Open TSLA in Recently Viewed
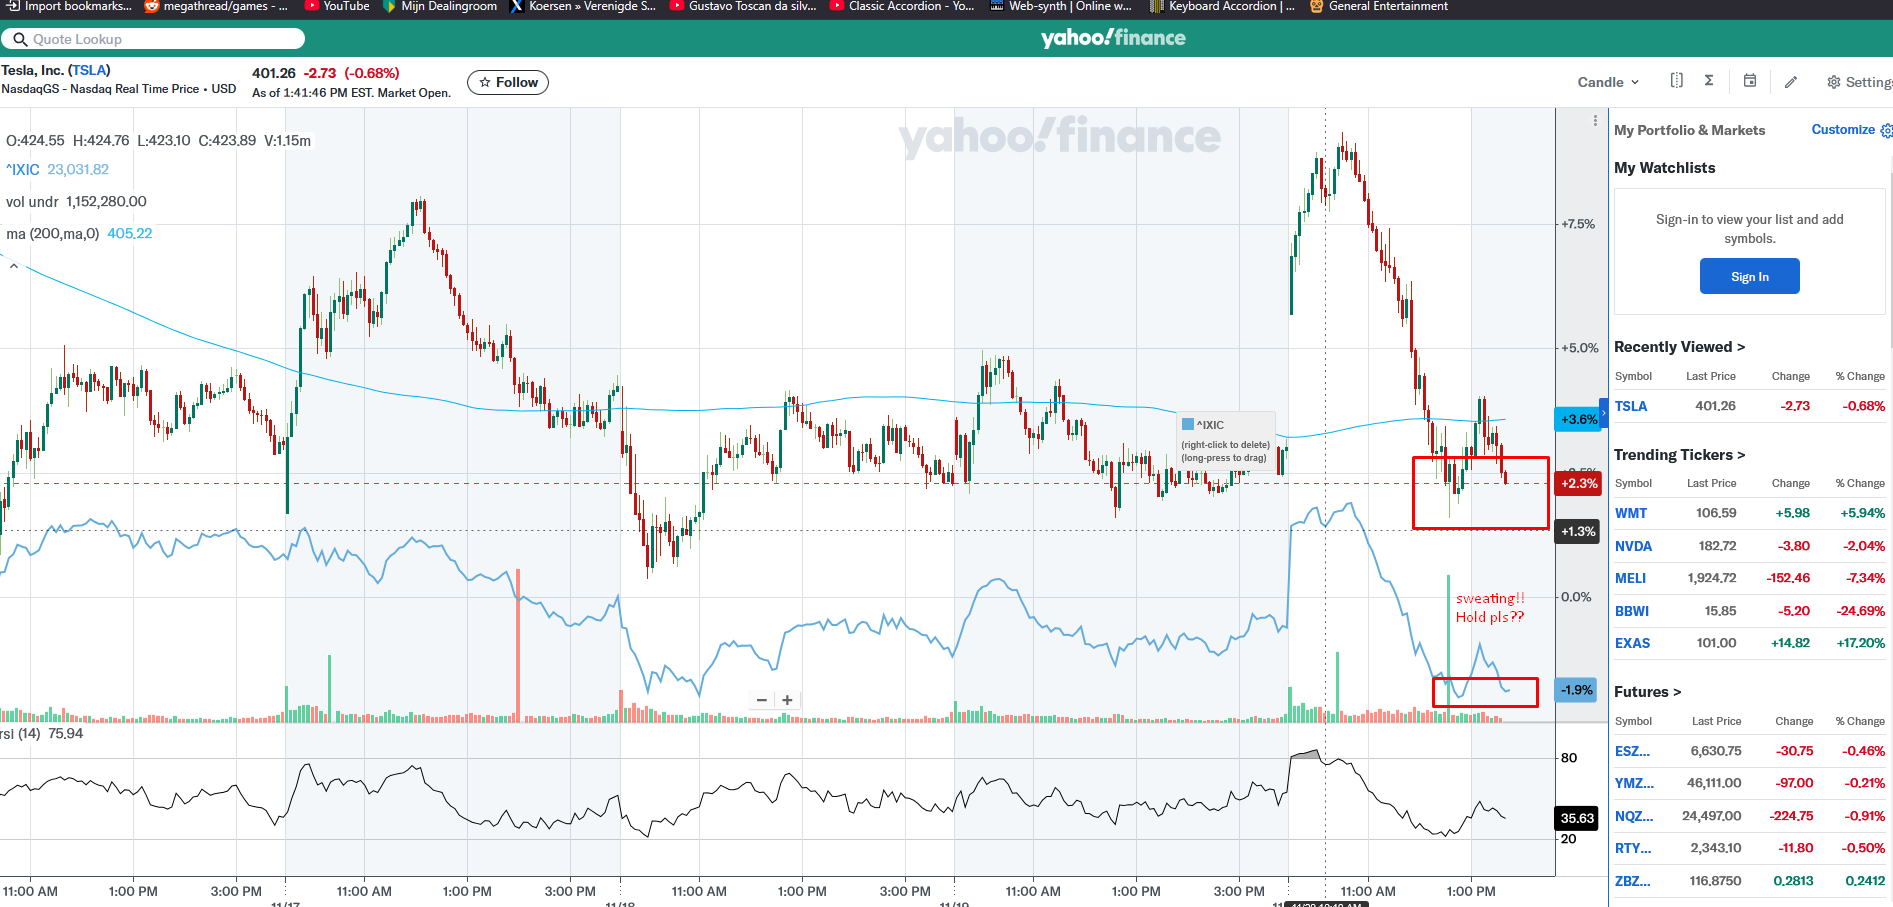1893x907 pixels. click(x=1631, y=406)
